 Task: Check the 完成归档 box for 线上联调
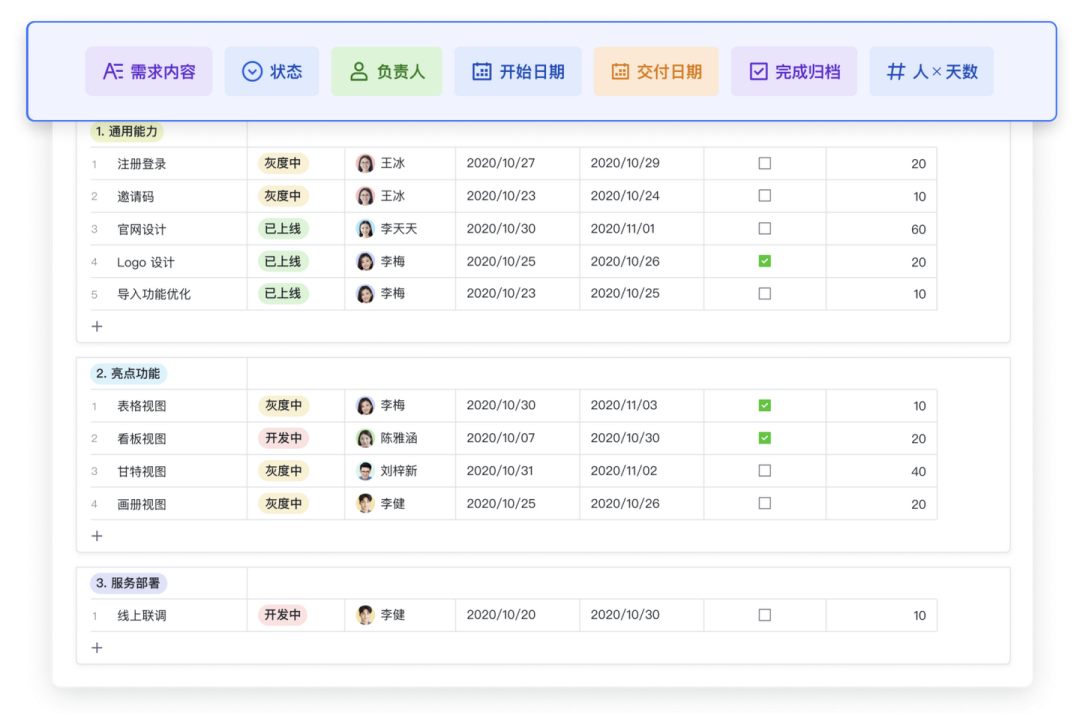[x=765, y=615]
